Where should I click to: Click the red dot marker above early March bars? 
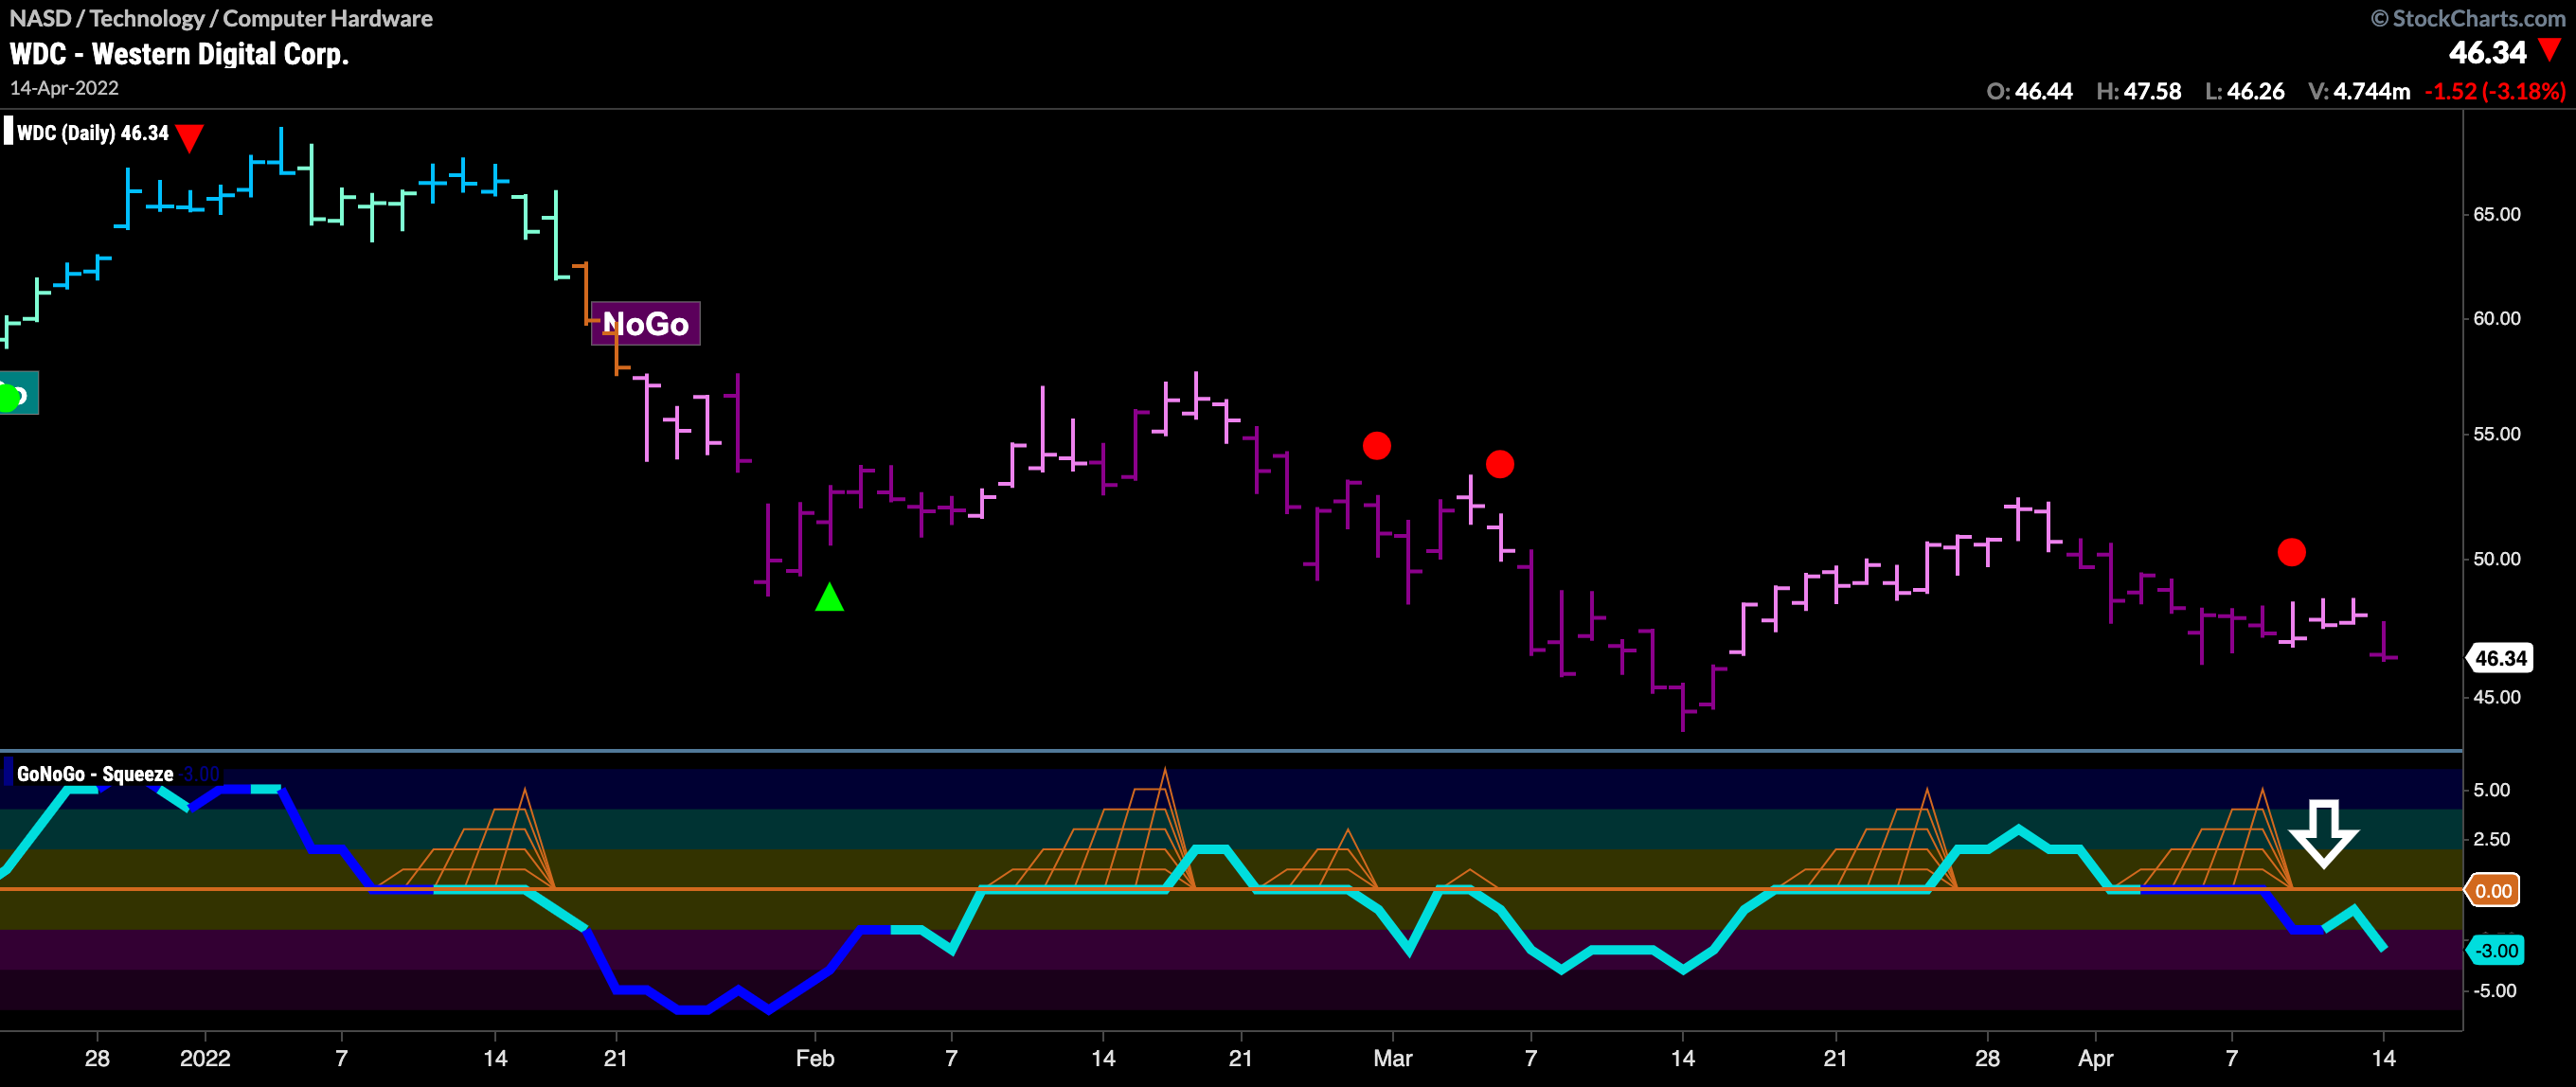[1499, 464]
